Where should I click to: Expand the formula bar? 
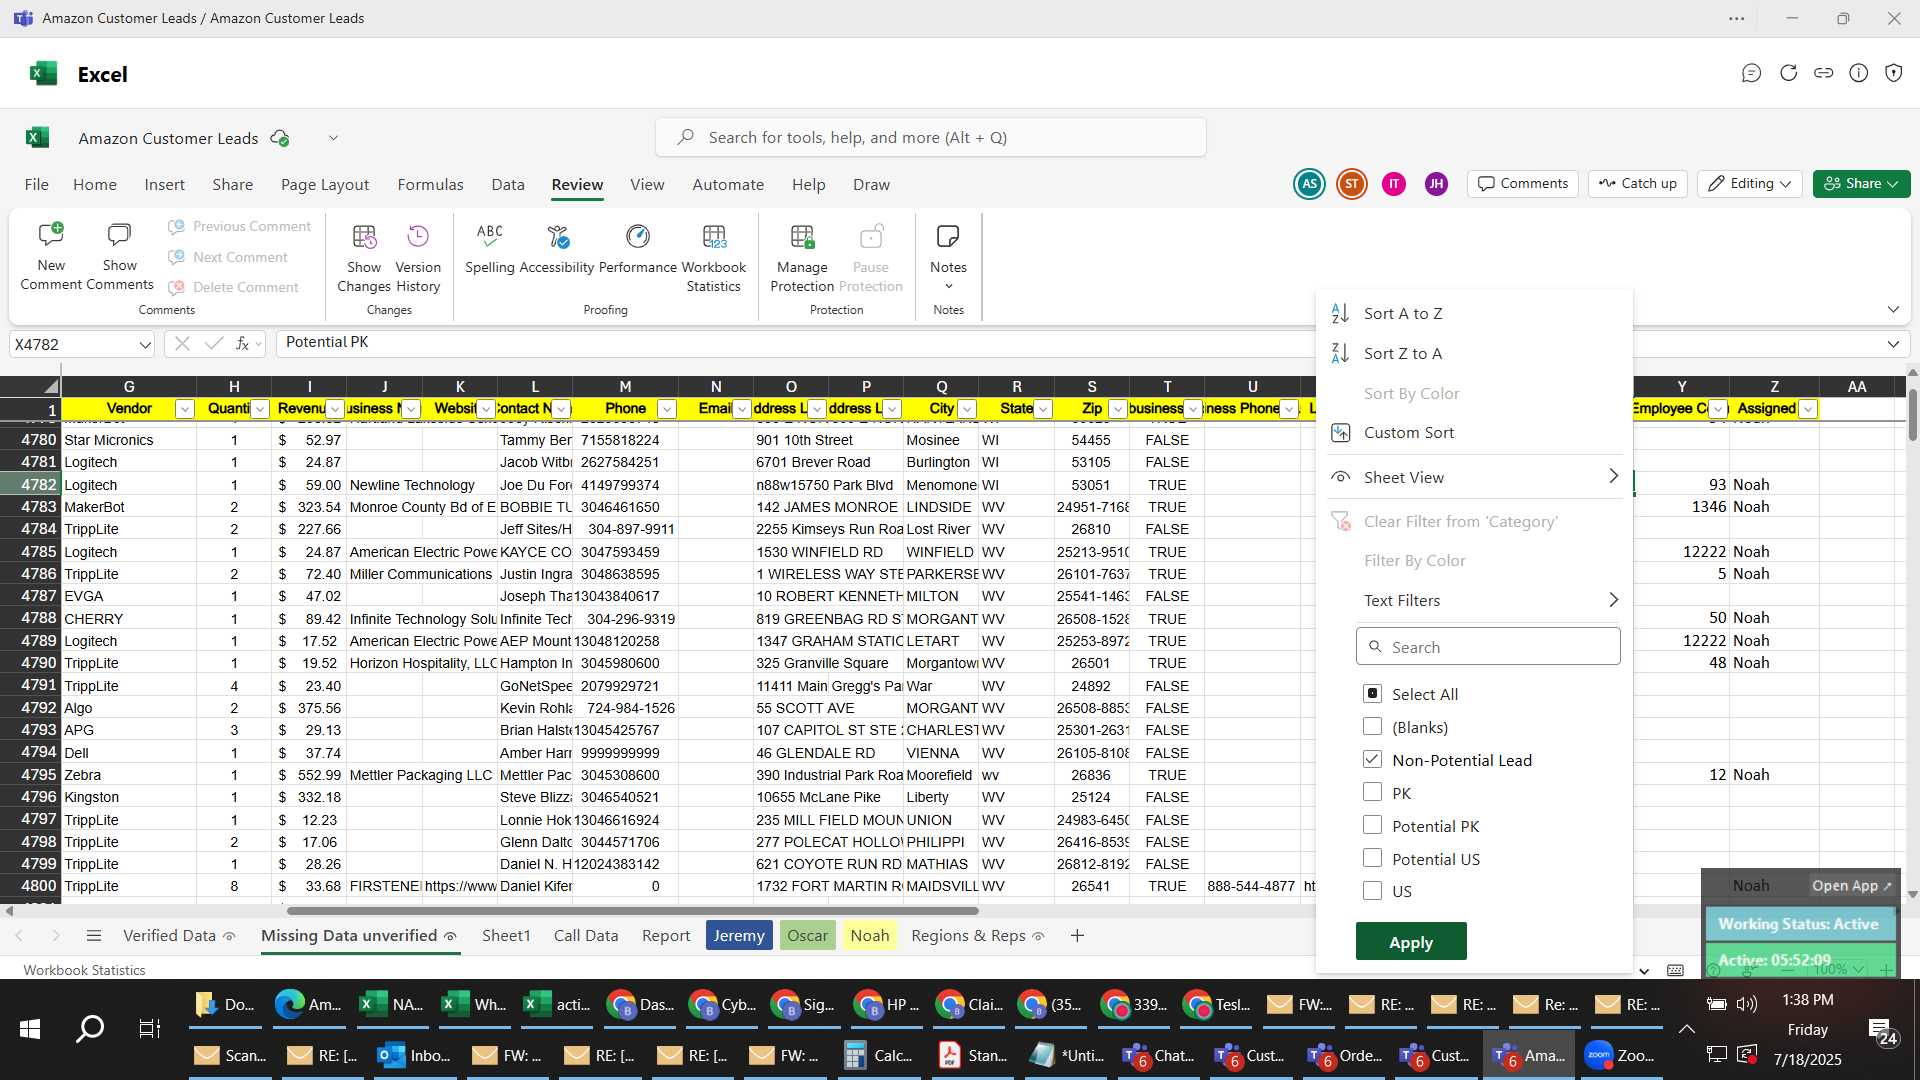[1892, 344]
